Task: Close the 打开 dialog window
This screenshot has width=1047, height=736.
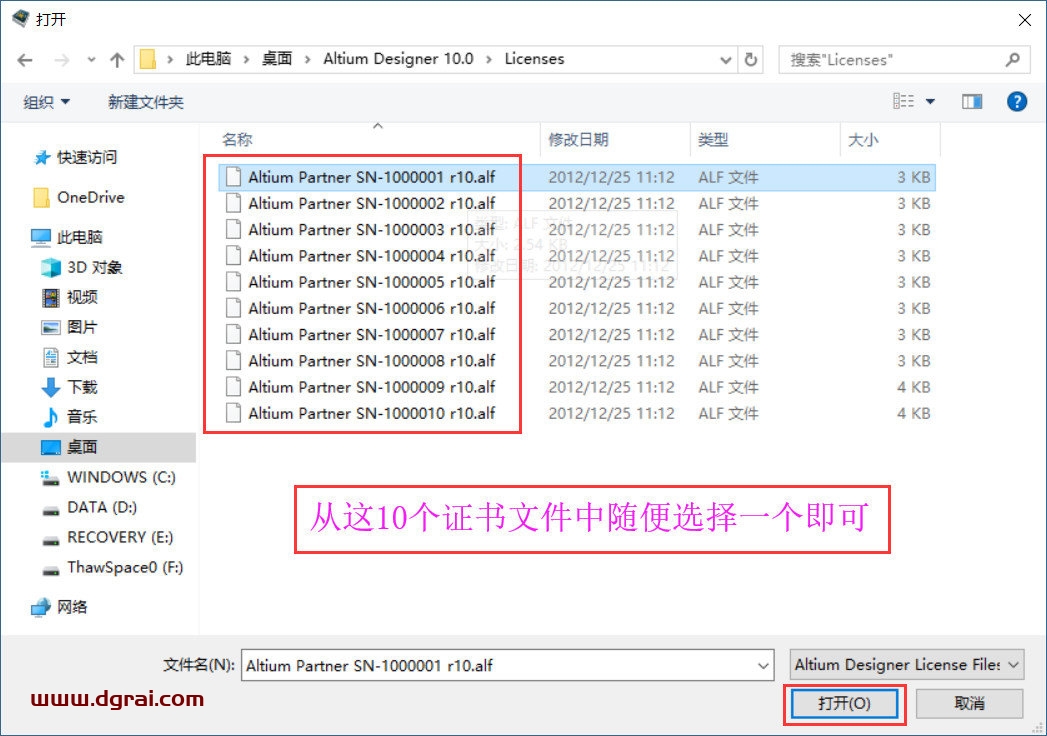Action: pyautogui.click(x=1025, y=20)
